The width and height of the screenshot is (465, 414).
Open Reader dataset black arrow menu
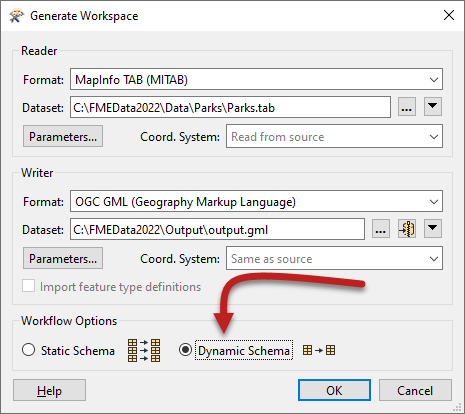point(433,107)
